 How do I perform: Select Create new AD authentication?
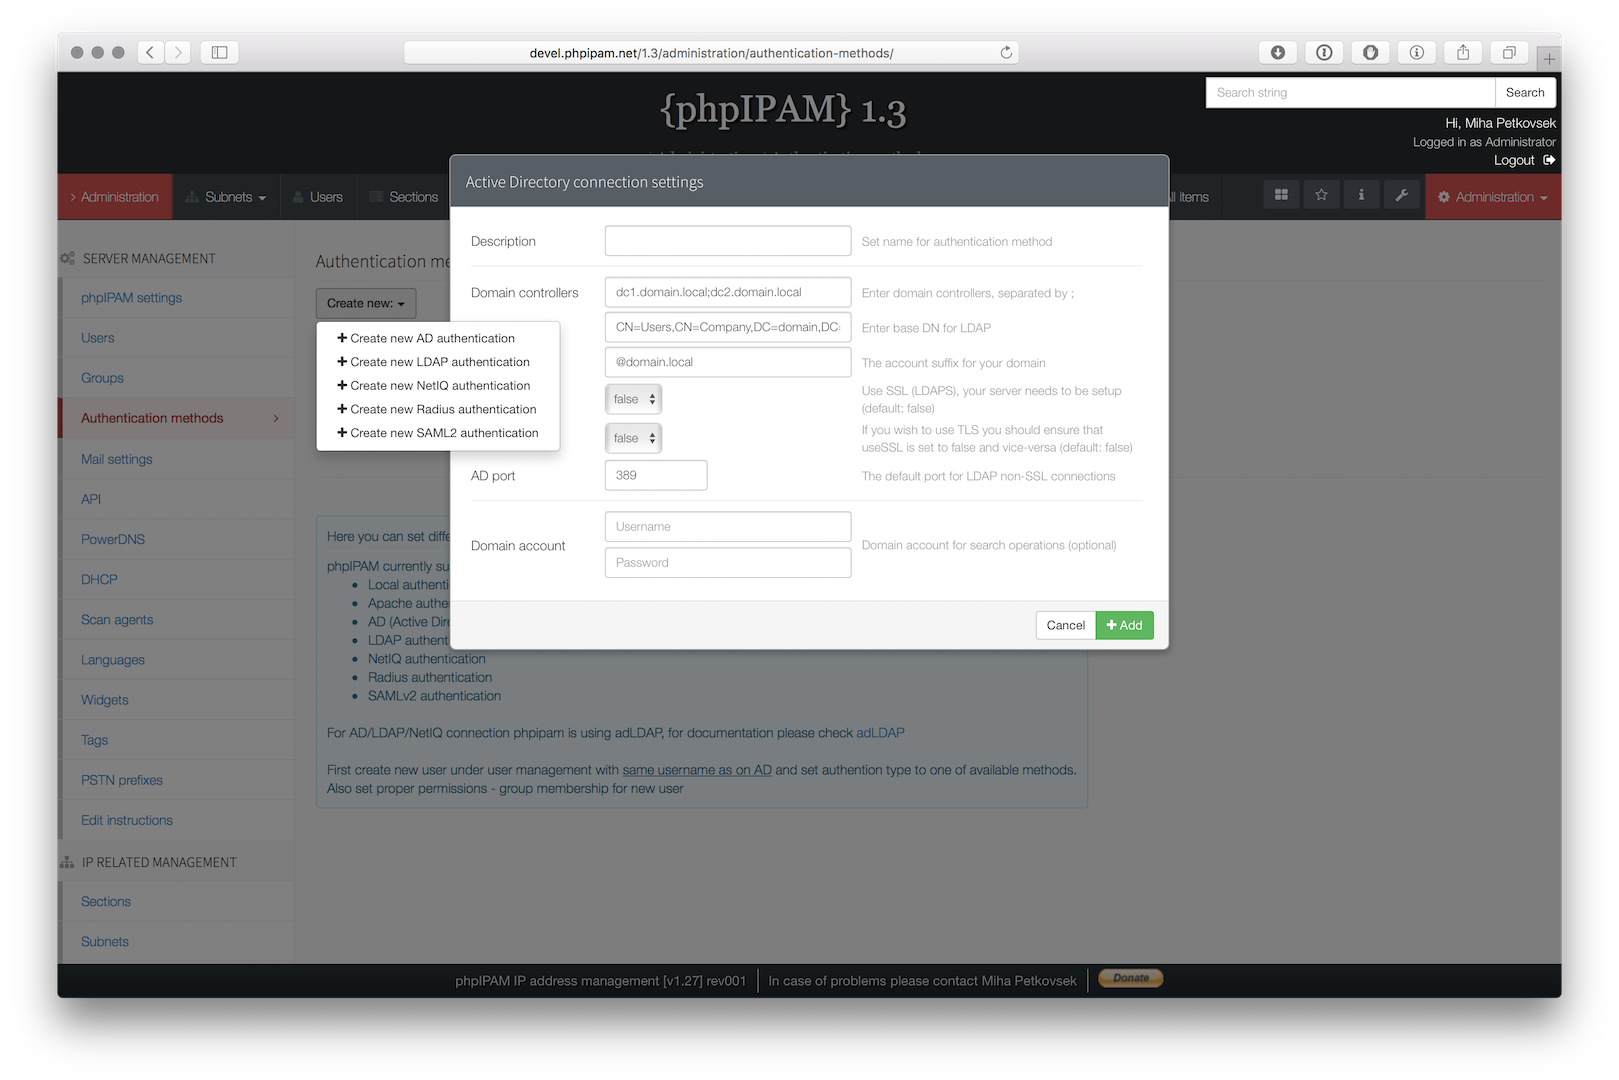pos(438,338)
